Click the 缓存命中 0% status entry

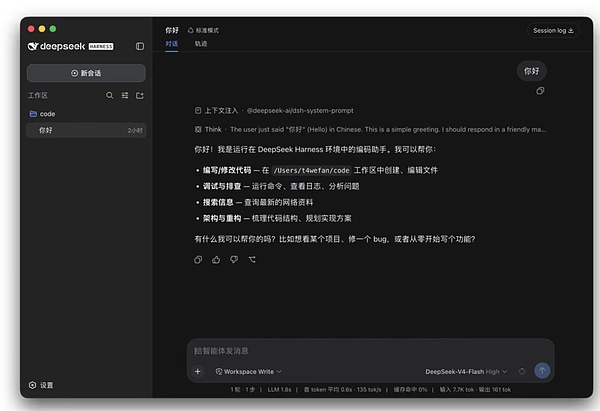[410, 390]
